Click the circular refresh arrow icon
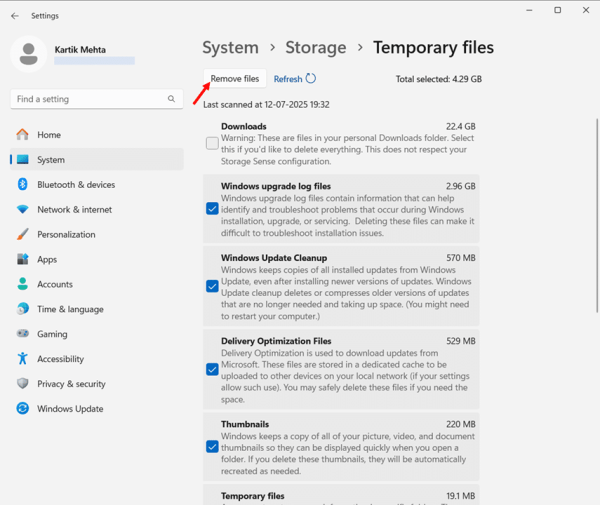 (311, 78)
